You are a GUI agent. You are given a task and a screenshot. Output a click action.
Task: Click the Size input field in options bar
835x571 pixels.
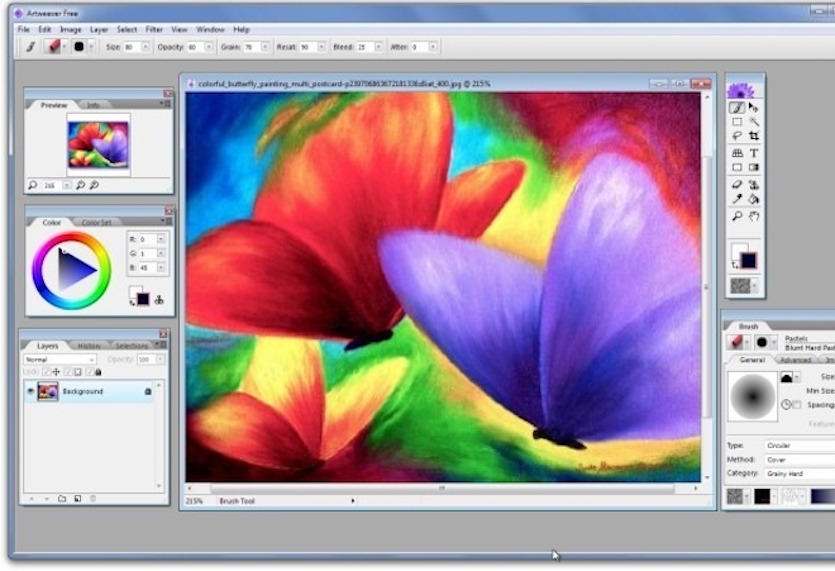tap(132, 47)
